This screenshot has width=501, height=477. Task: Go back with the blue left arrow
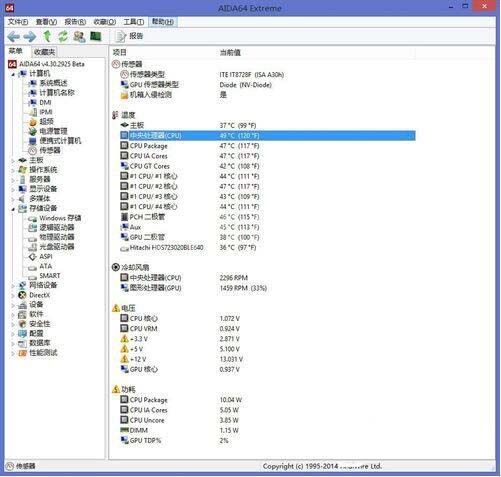[13, 36]
